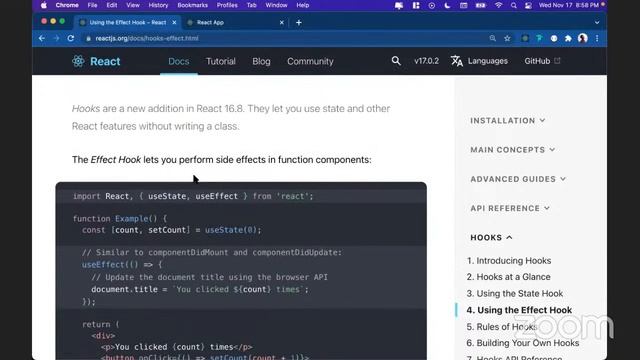640x360 pixels.
Task: Click the v17.0.2 version link
Action: [x=427, y=61]
